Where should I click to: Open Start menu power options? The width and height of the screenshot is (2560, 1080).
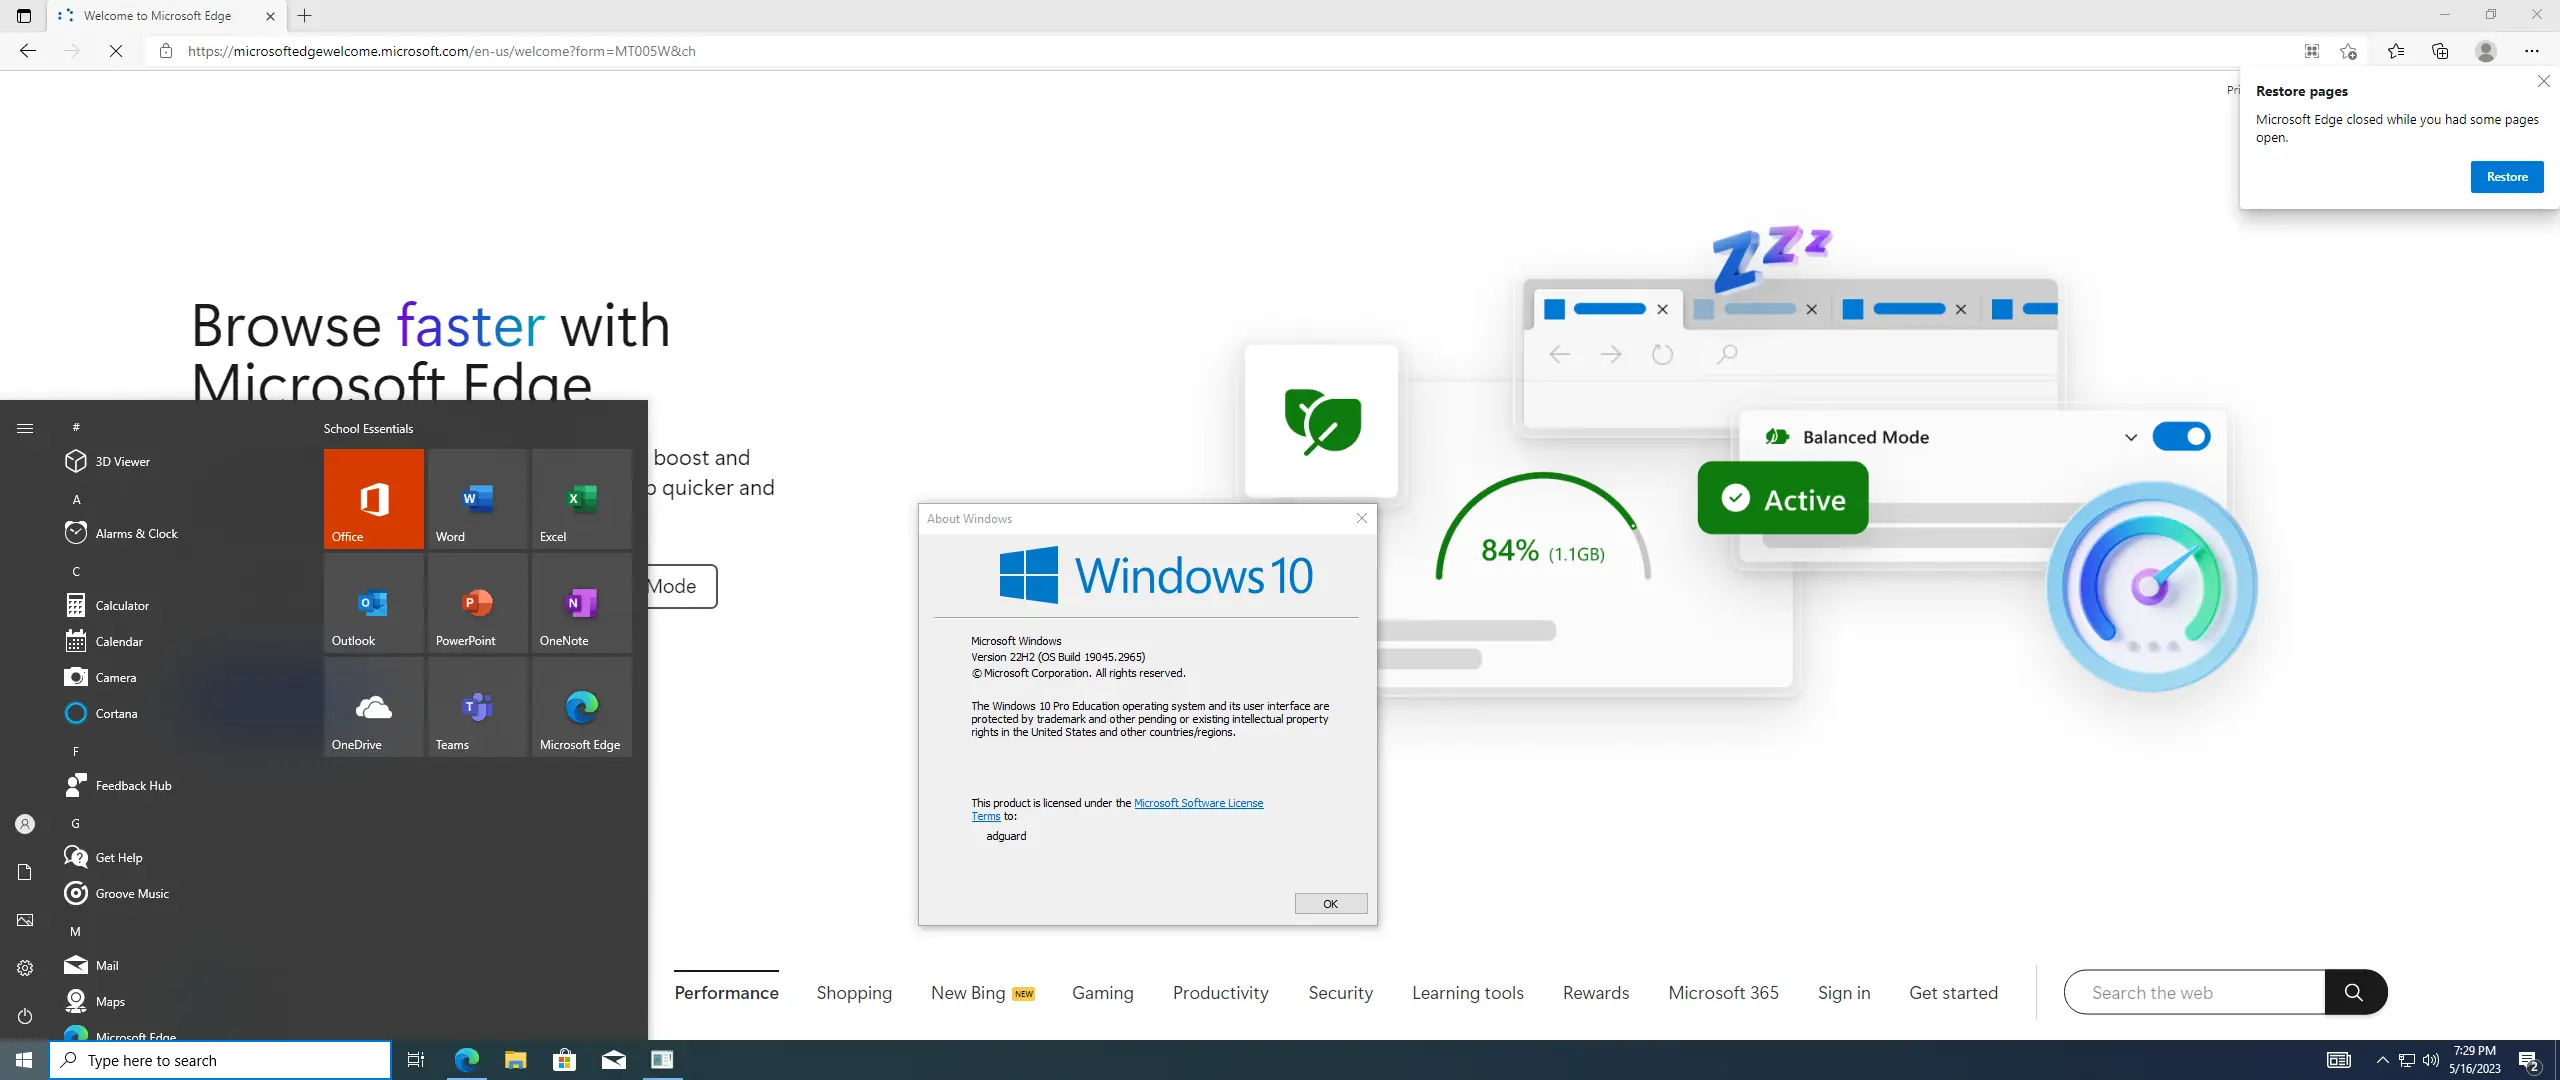25,1016
